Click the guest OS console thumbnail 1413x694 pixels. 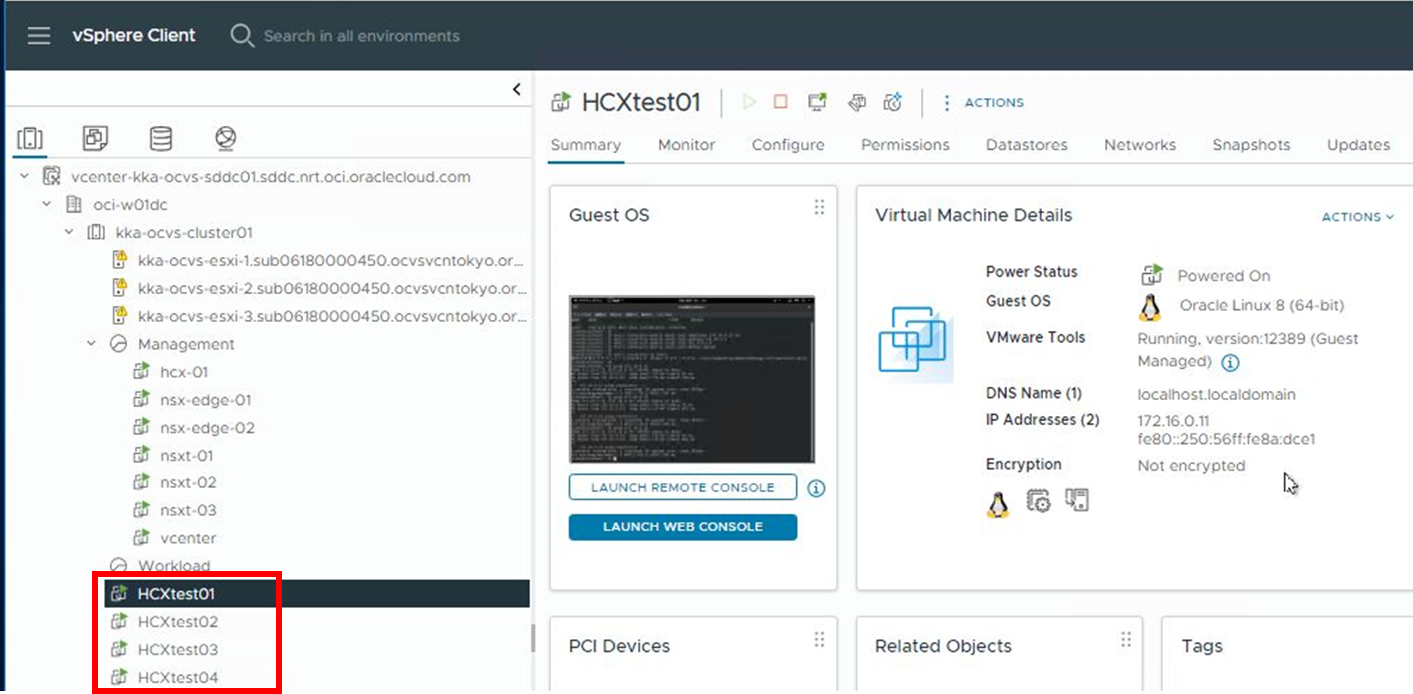pyautogui.click(x=692, y=379)
